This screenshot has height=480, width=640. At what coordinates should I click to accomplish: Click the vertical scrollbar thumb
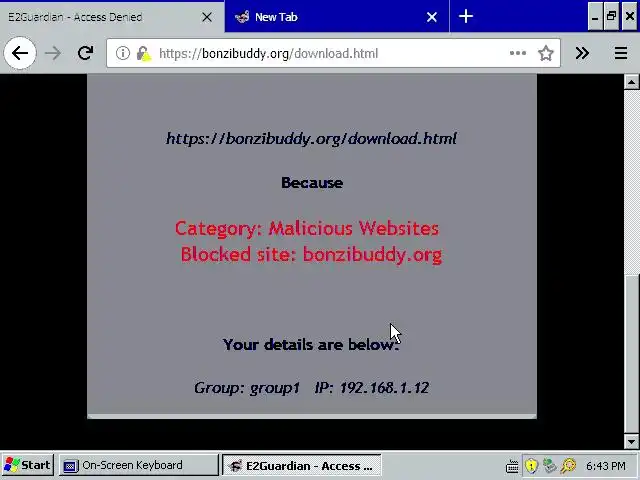coord(631,354)
